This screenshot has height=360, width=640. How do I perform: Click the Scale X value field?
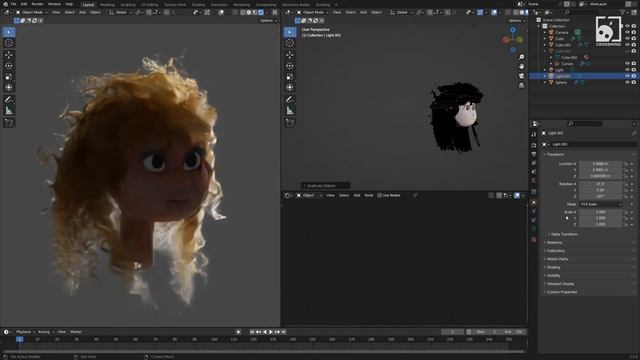601,212
